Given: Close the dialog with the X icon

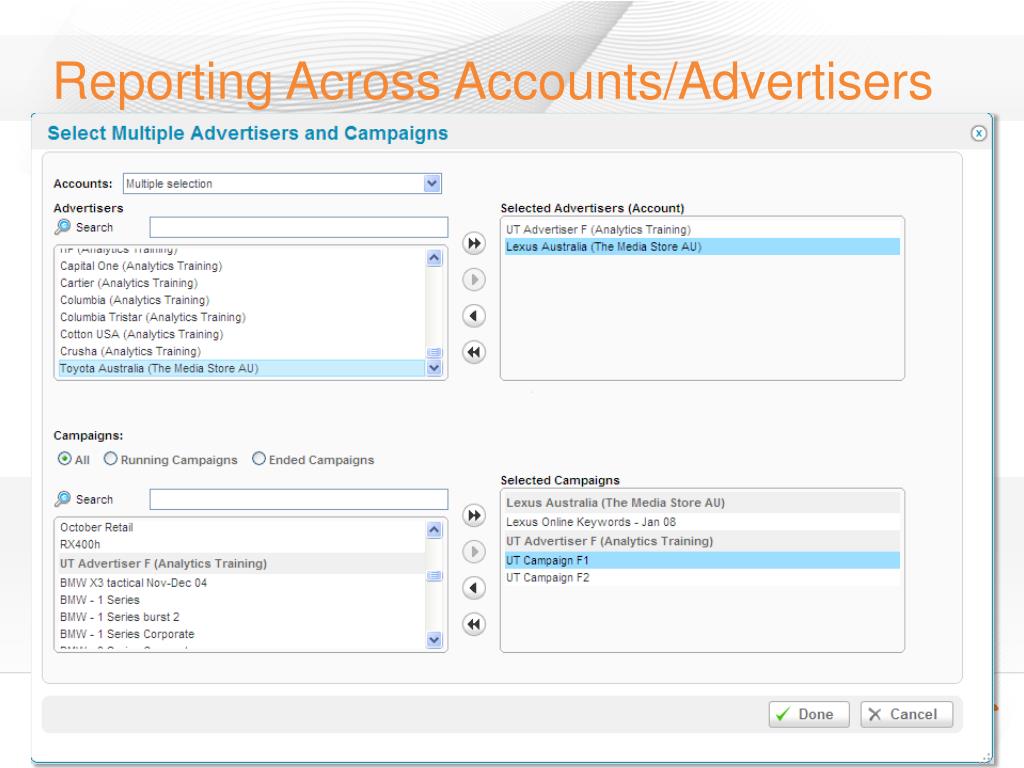Looking at the screenshot, I should coord(978,133).
